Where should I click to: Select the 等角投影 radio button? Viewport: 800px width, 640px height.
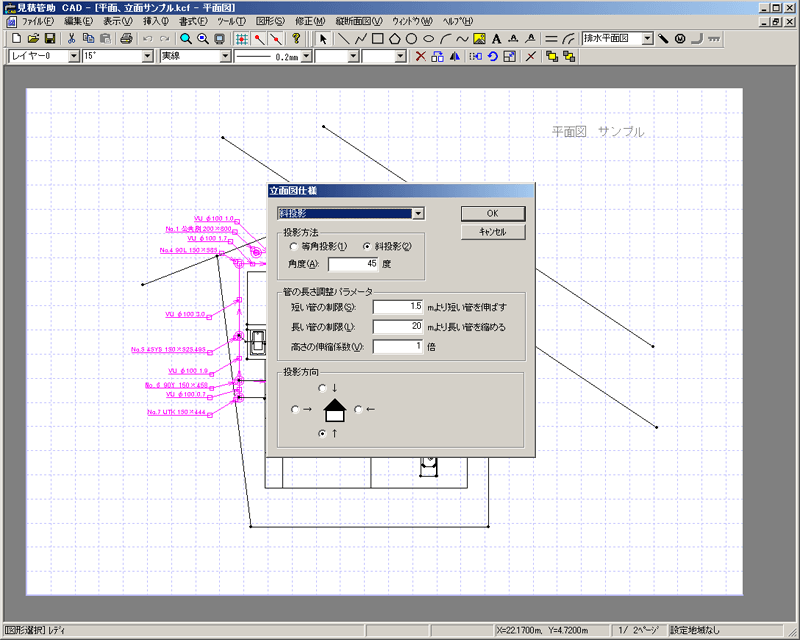point(293,246)
